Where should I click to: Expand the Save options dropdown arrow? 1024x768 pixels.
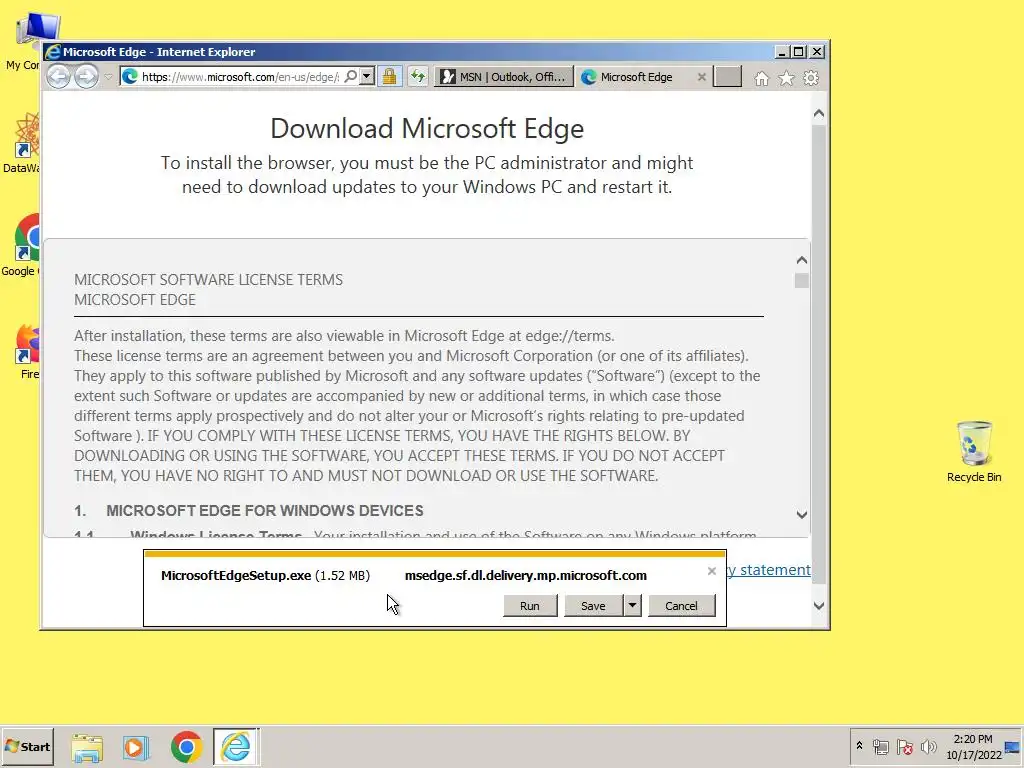(x=632, y=606)
